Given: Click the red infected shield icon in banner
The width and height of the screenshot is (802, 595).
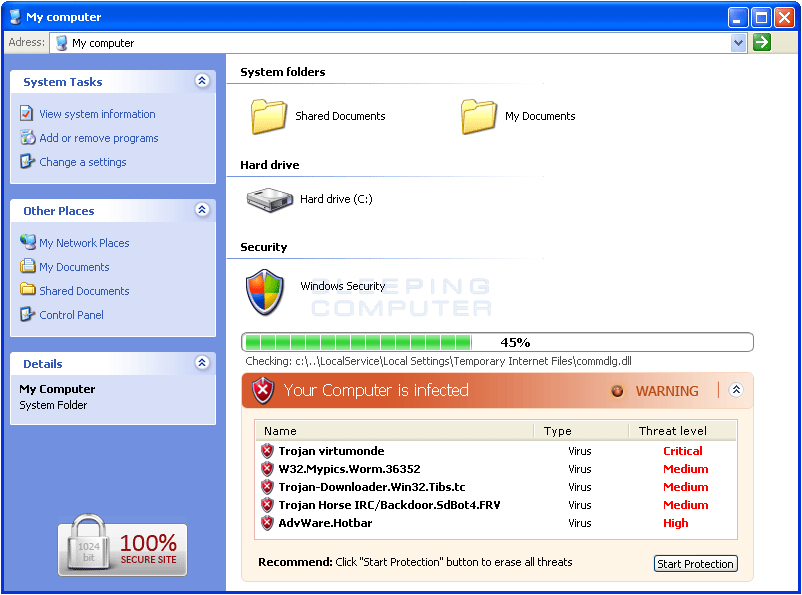Looking at the screenshot, I should tap(263, 390).
